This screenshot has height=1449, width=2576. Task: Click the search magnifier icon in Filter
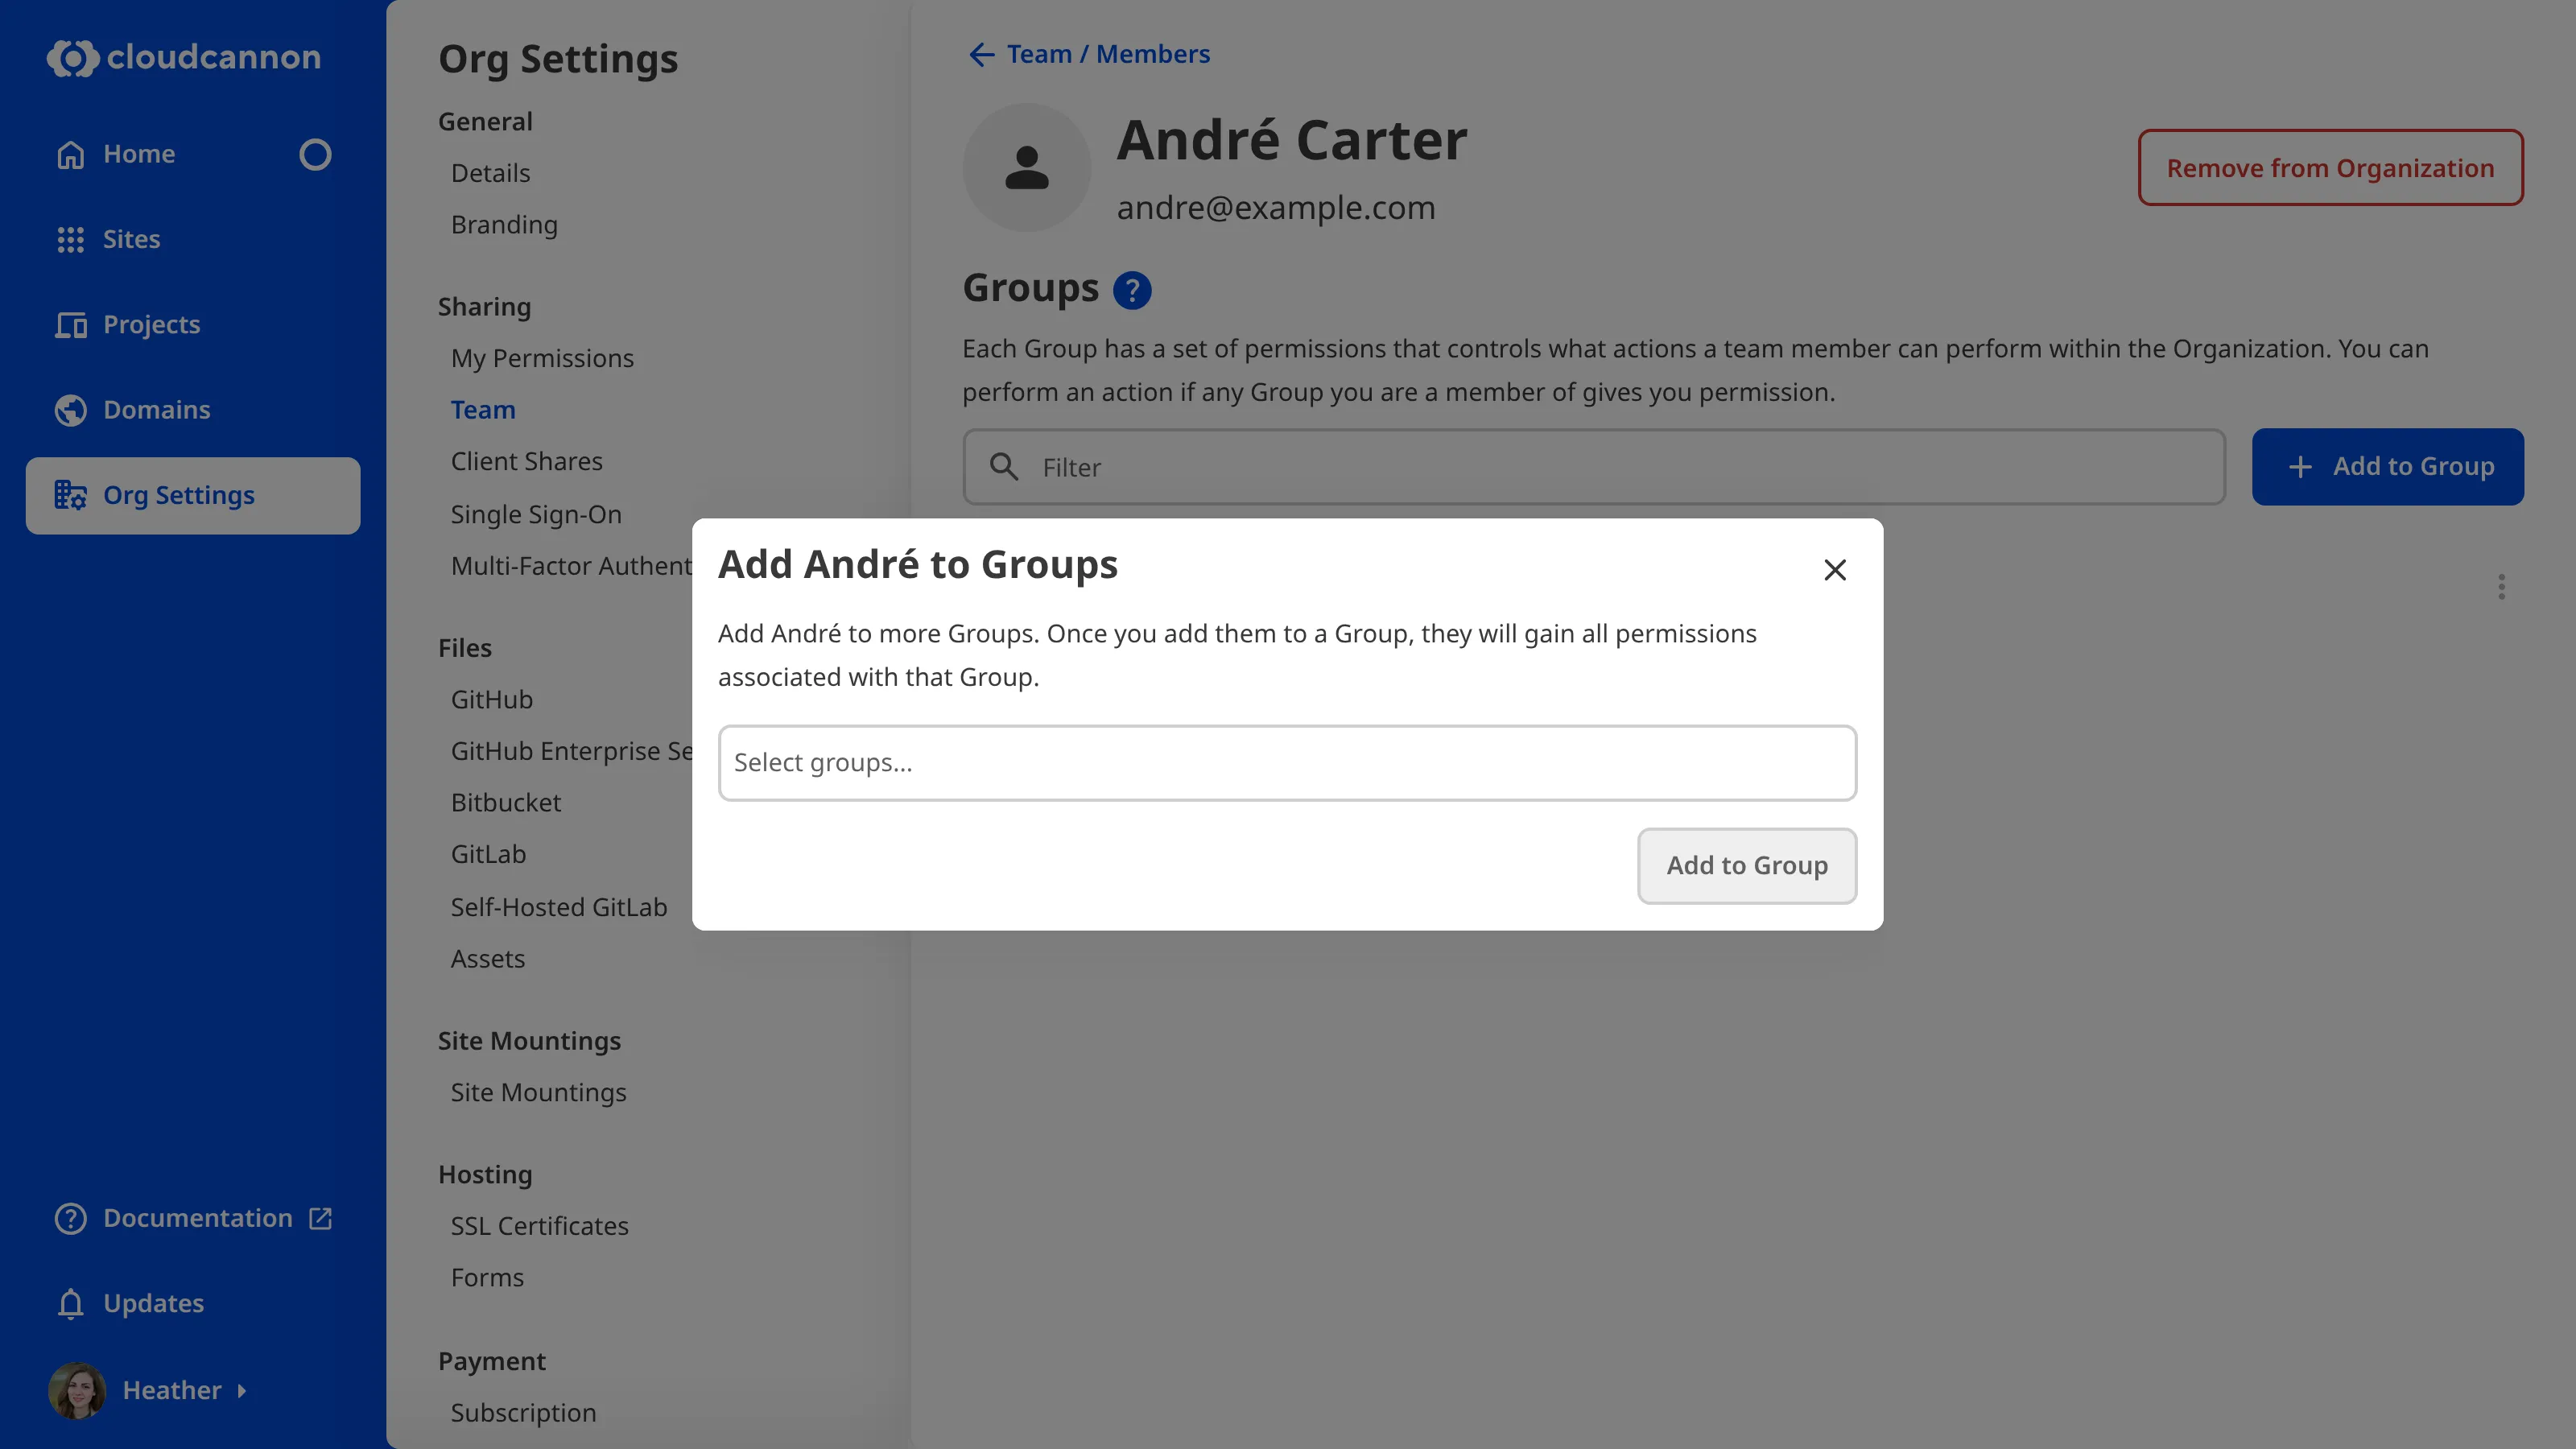click(x=1003, y=467)
